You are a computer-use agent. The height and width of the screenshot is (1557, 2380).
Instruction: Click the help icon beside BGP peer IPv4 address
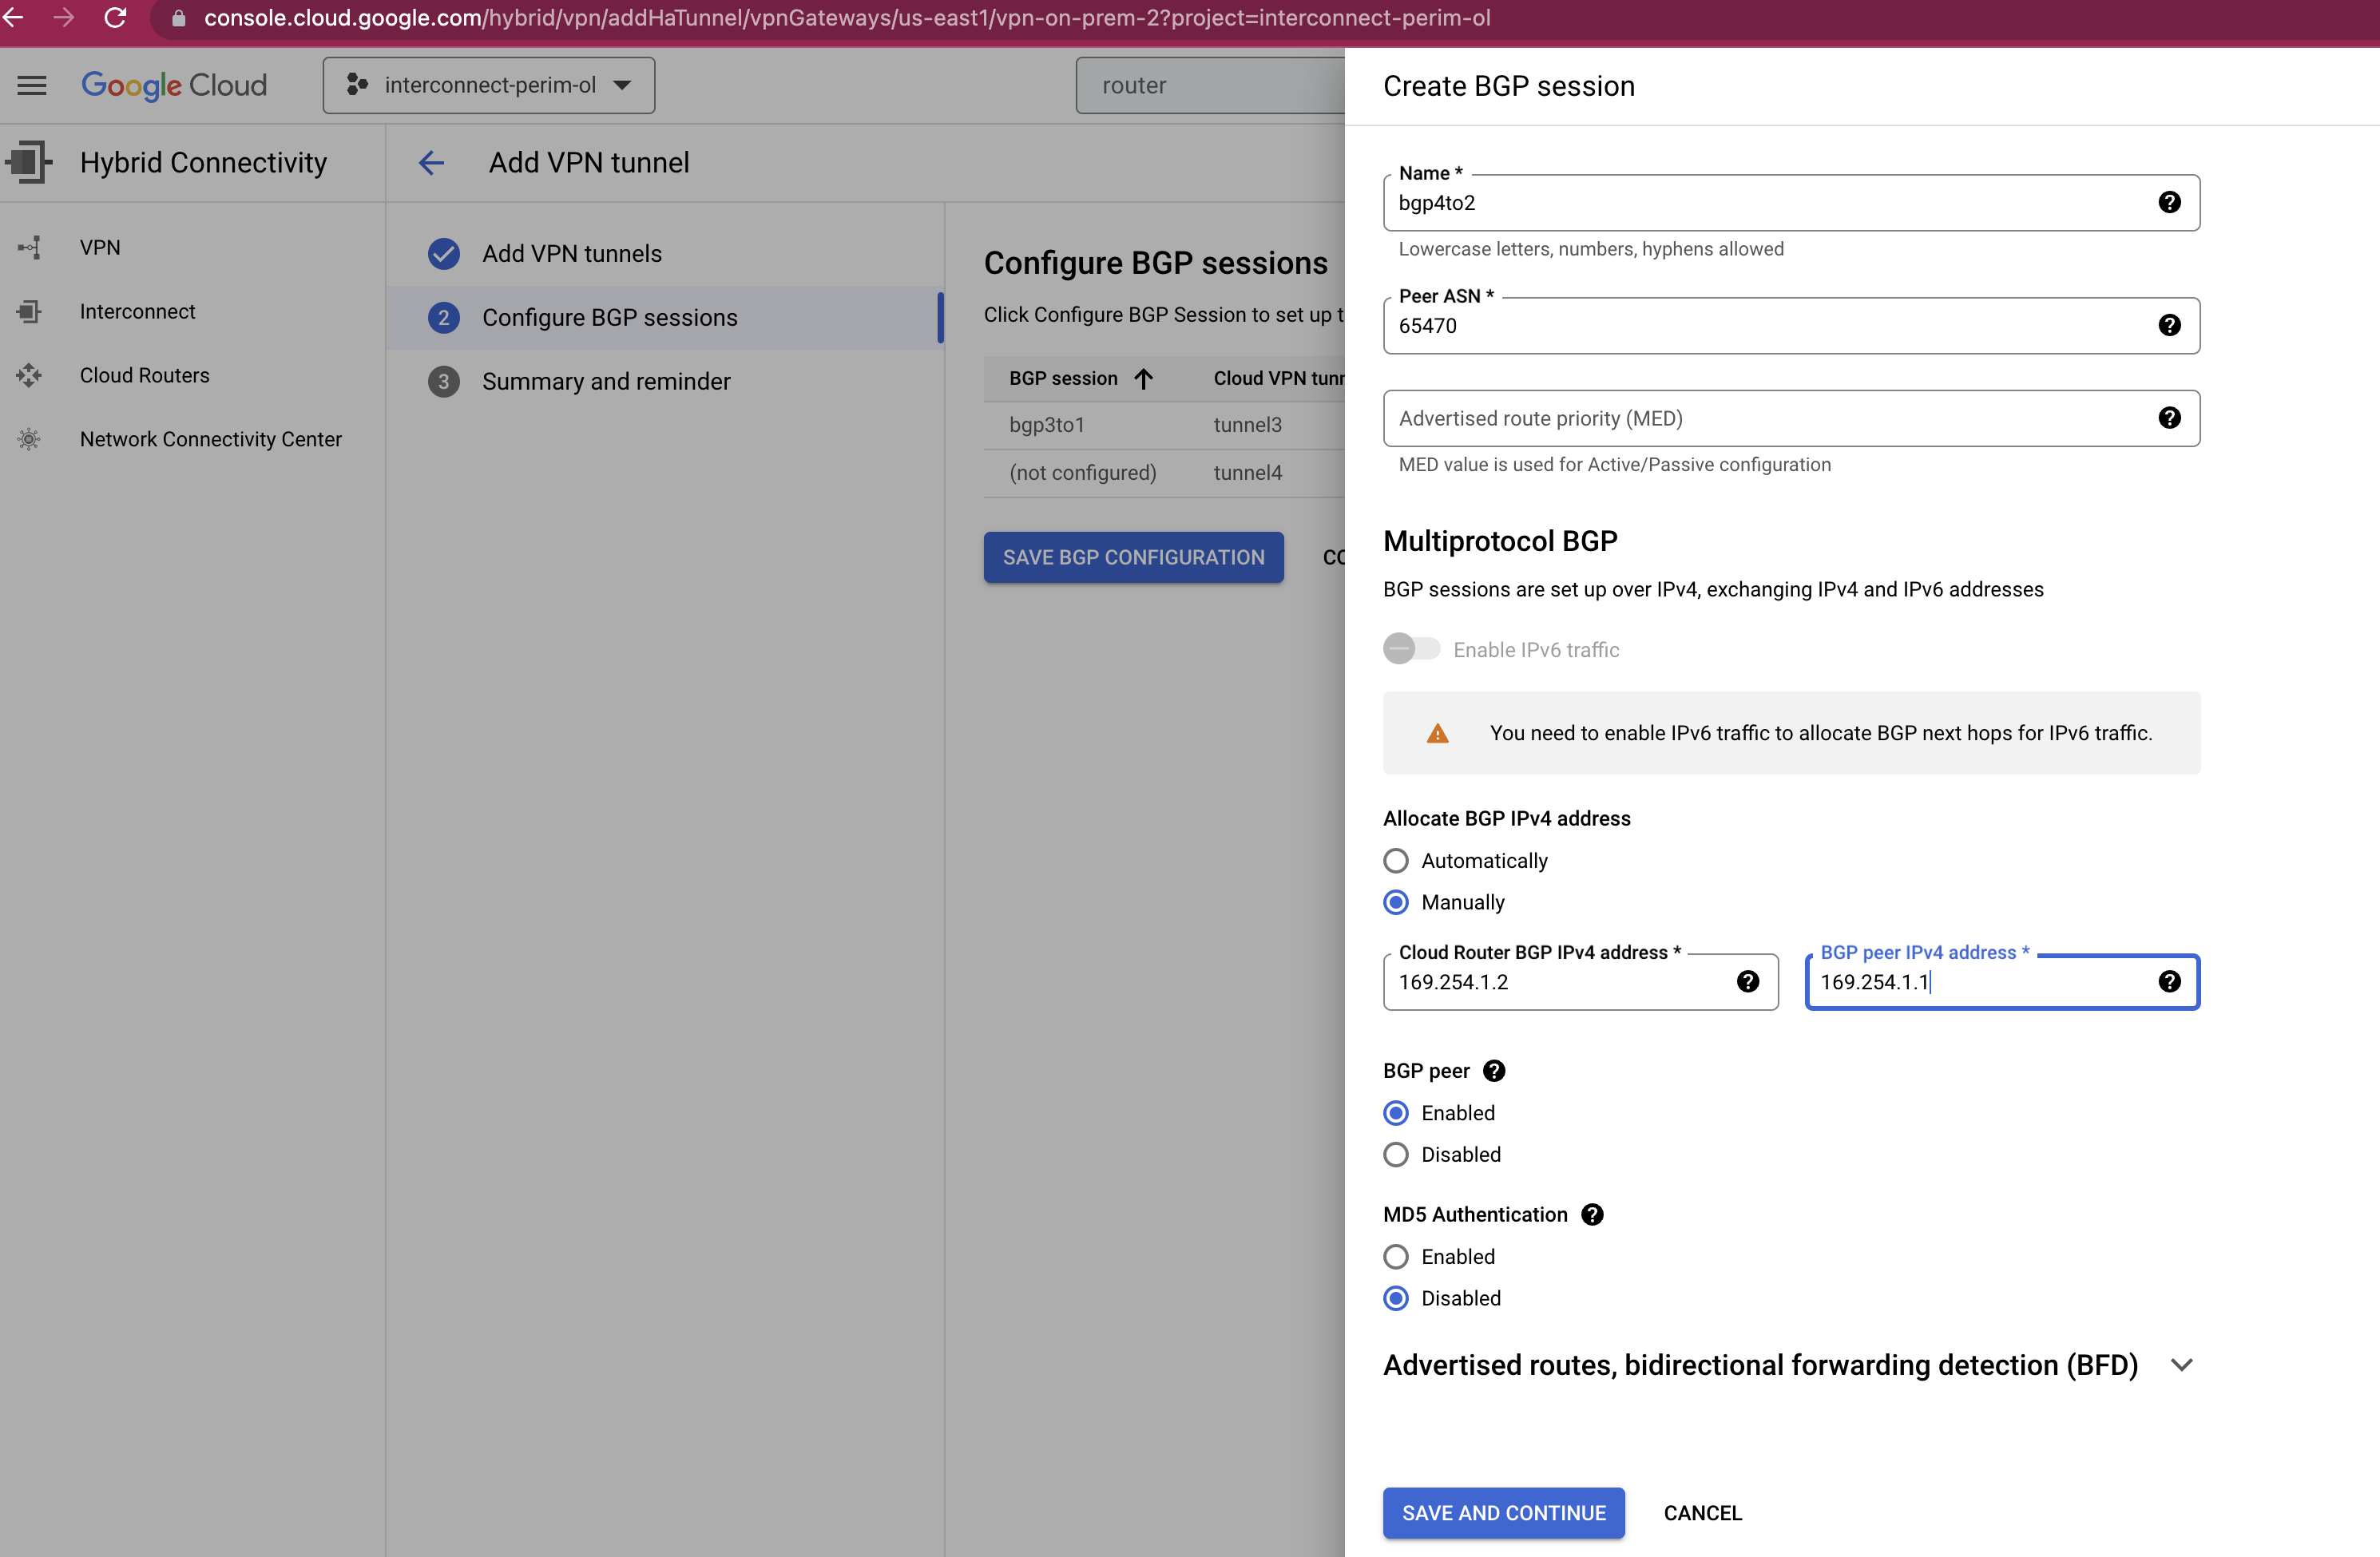pos(2169,982)
